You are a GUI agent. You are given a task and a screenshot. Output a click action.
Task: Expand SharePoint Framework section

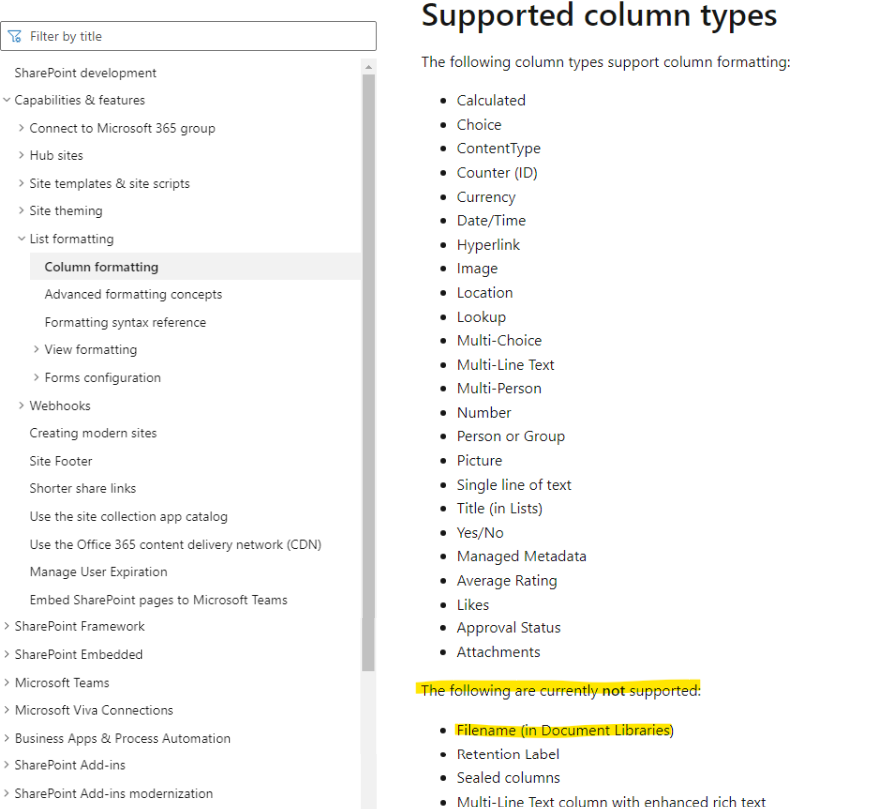(7, 625)
